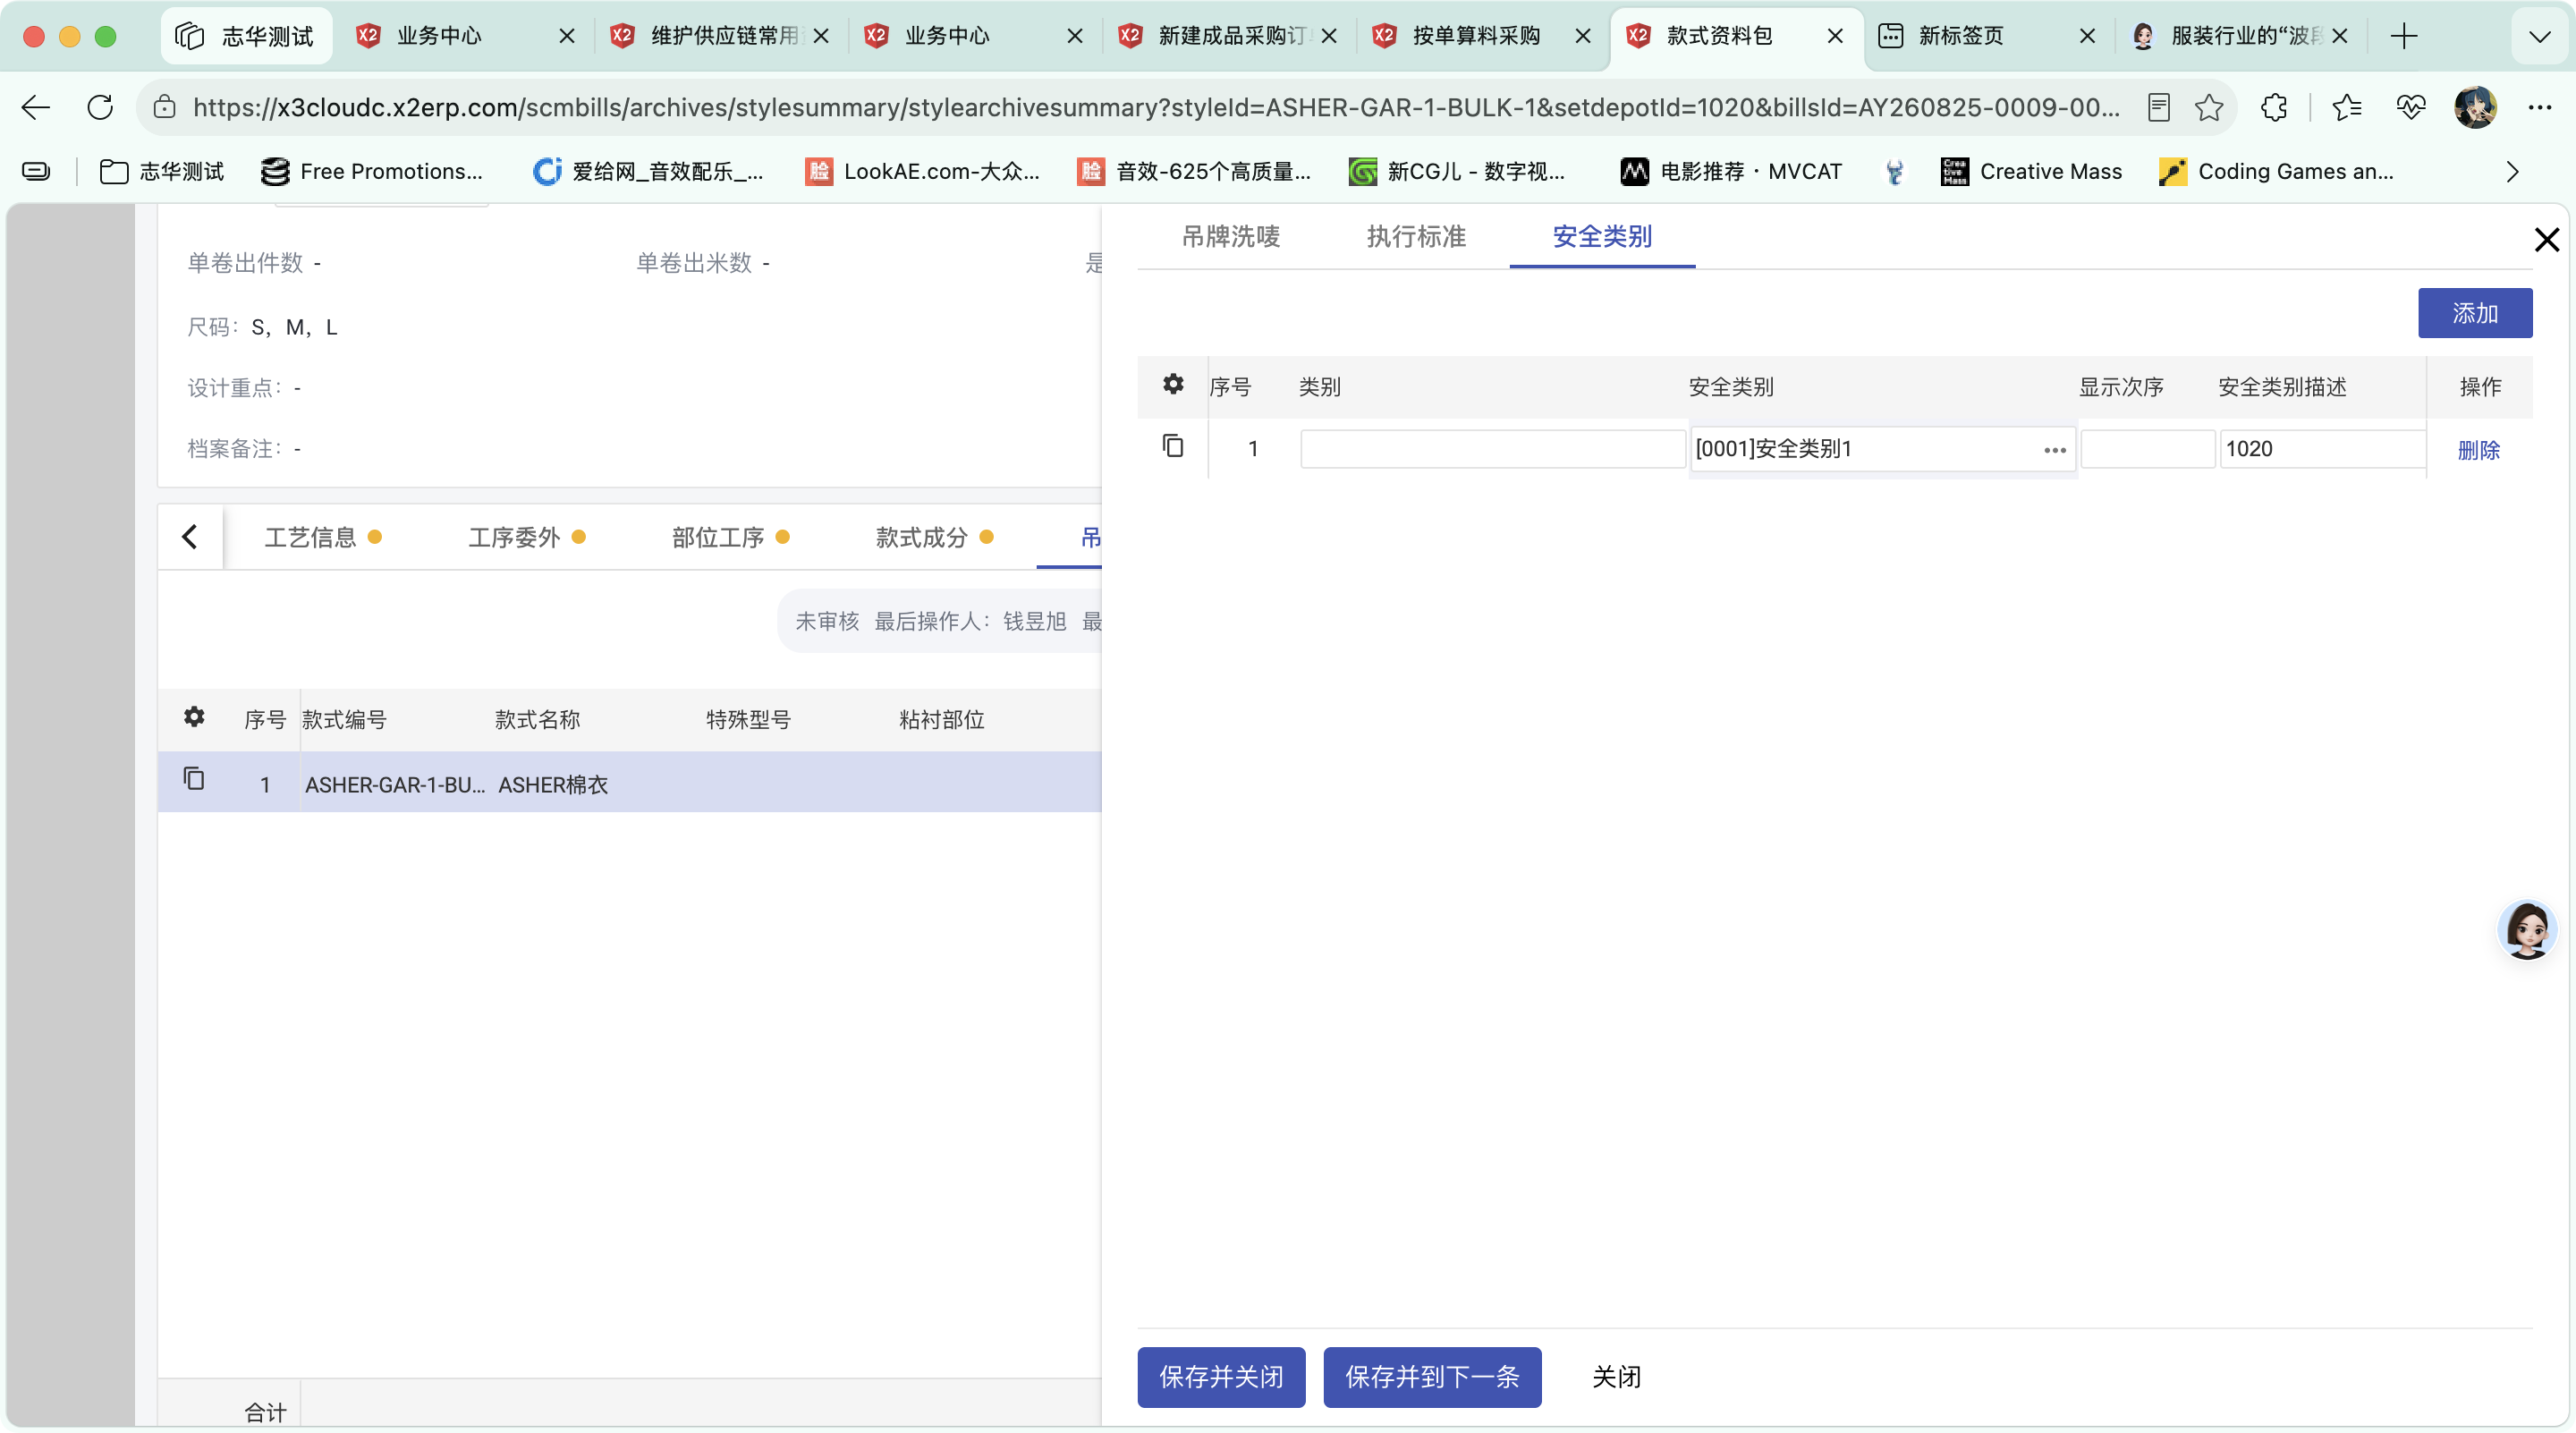Delete row 1 via the 删除 link
The height and width of the screenshot is (1433, 2576).
(x=2479, y=450)
